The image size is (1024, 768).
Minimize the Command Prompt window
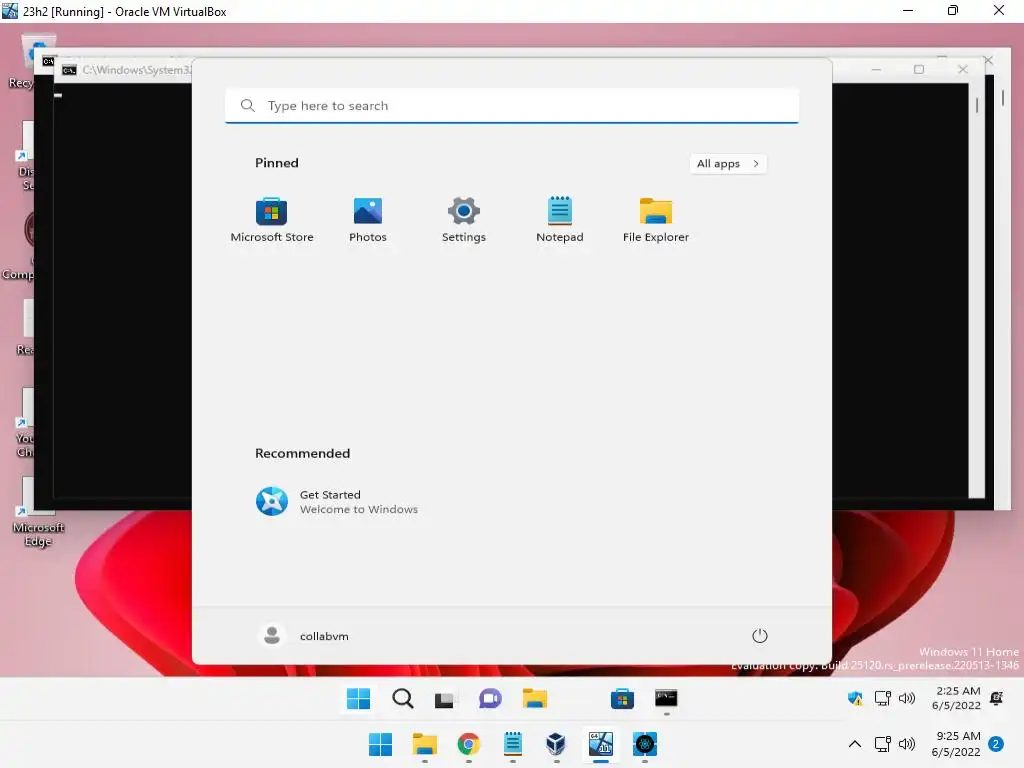point(876,69)
